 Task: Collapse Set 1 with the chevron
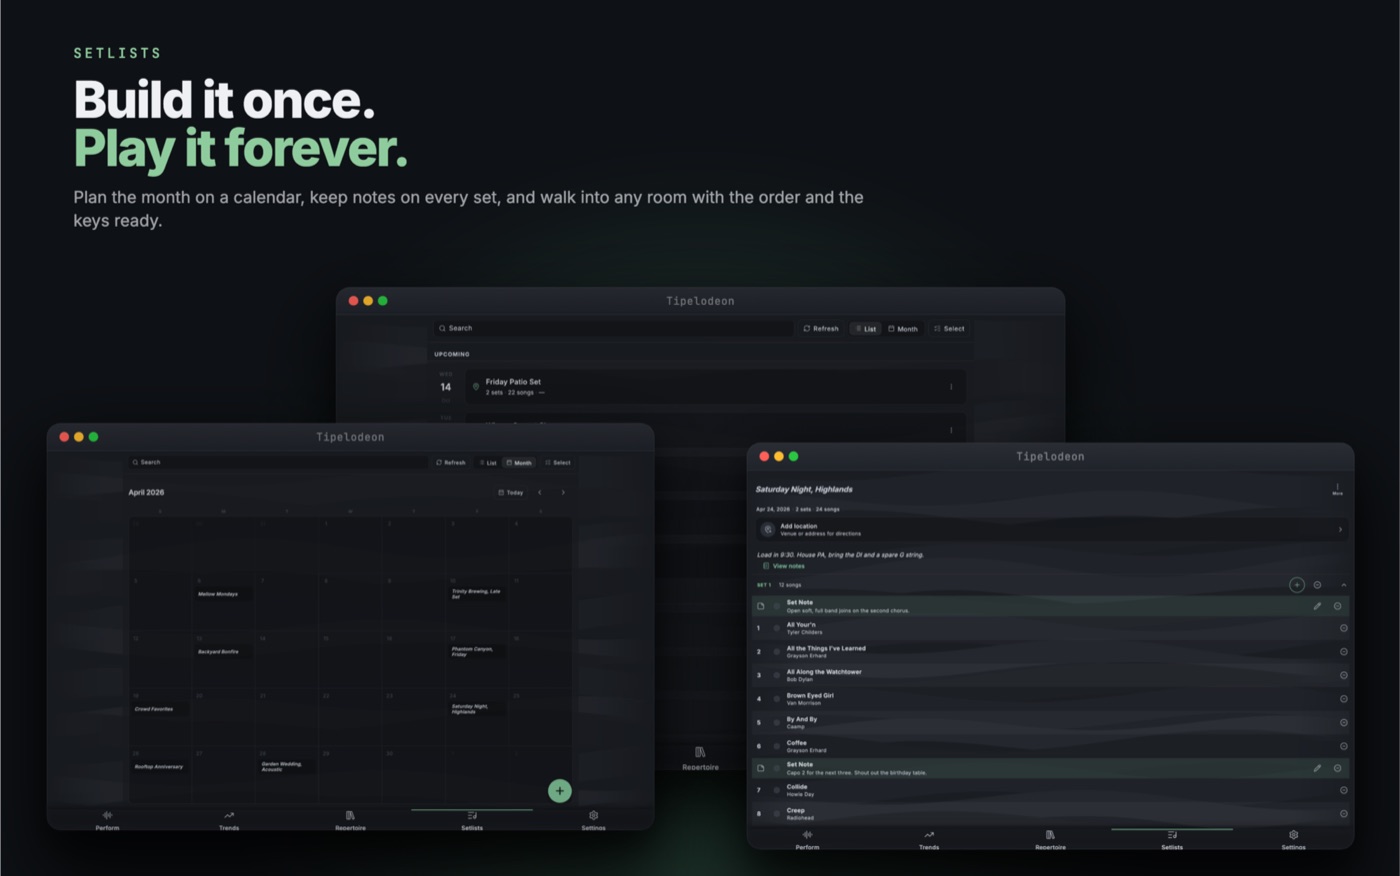pyautogui.click(x=1343, y=585)
